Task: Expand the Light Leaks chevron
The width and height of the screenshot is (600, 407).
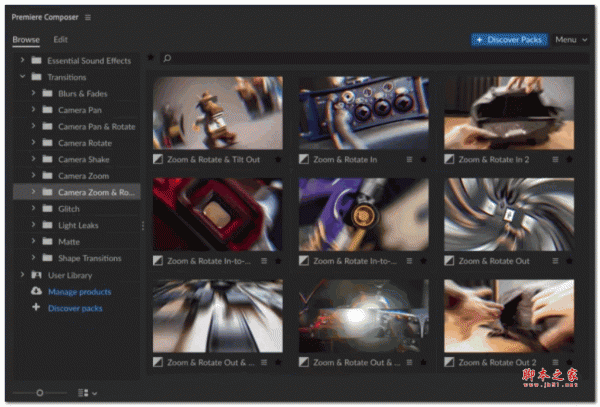Action: click(33, 225)
